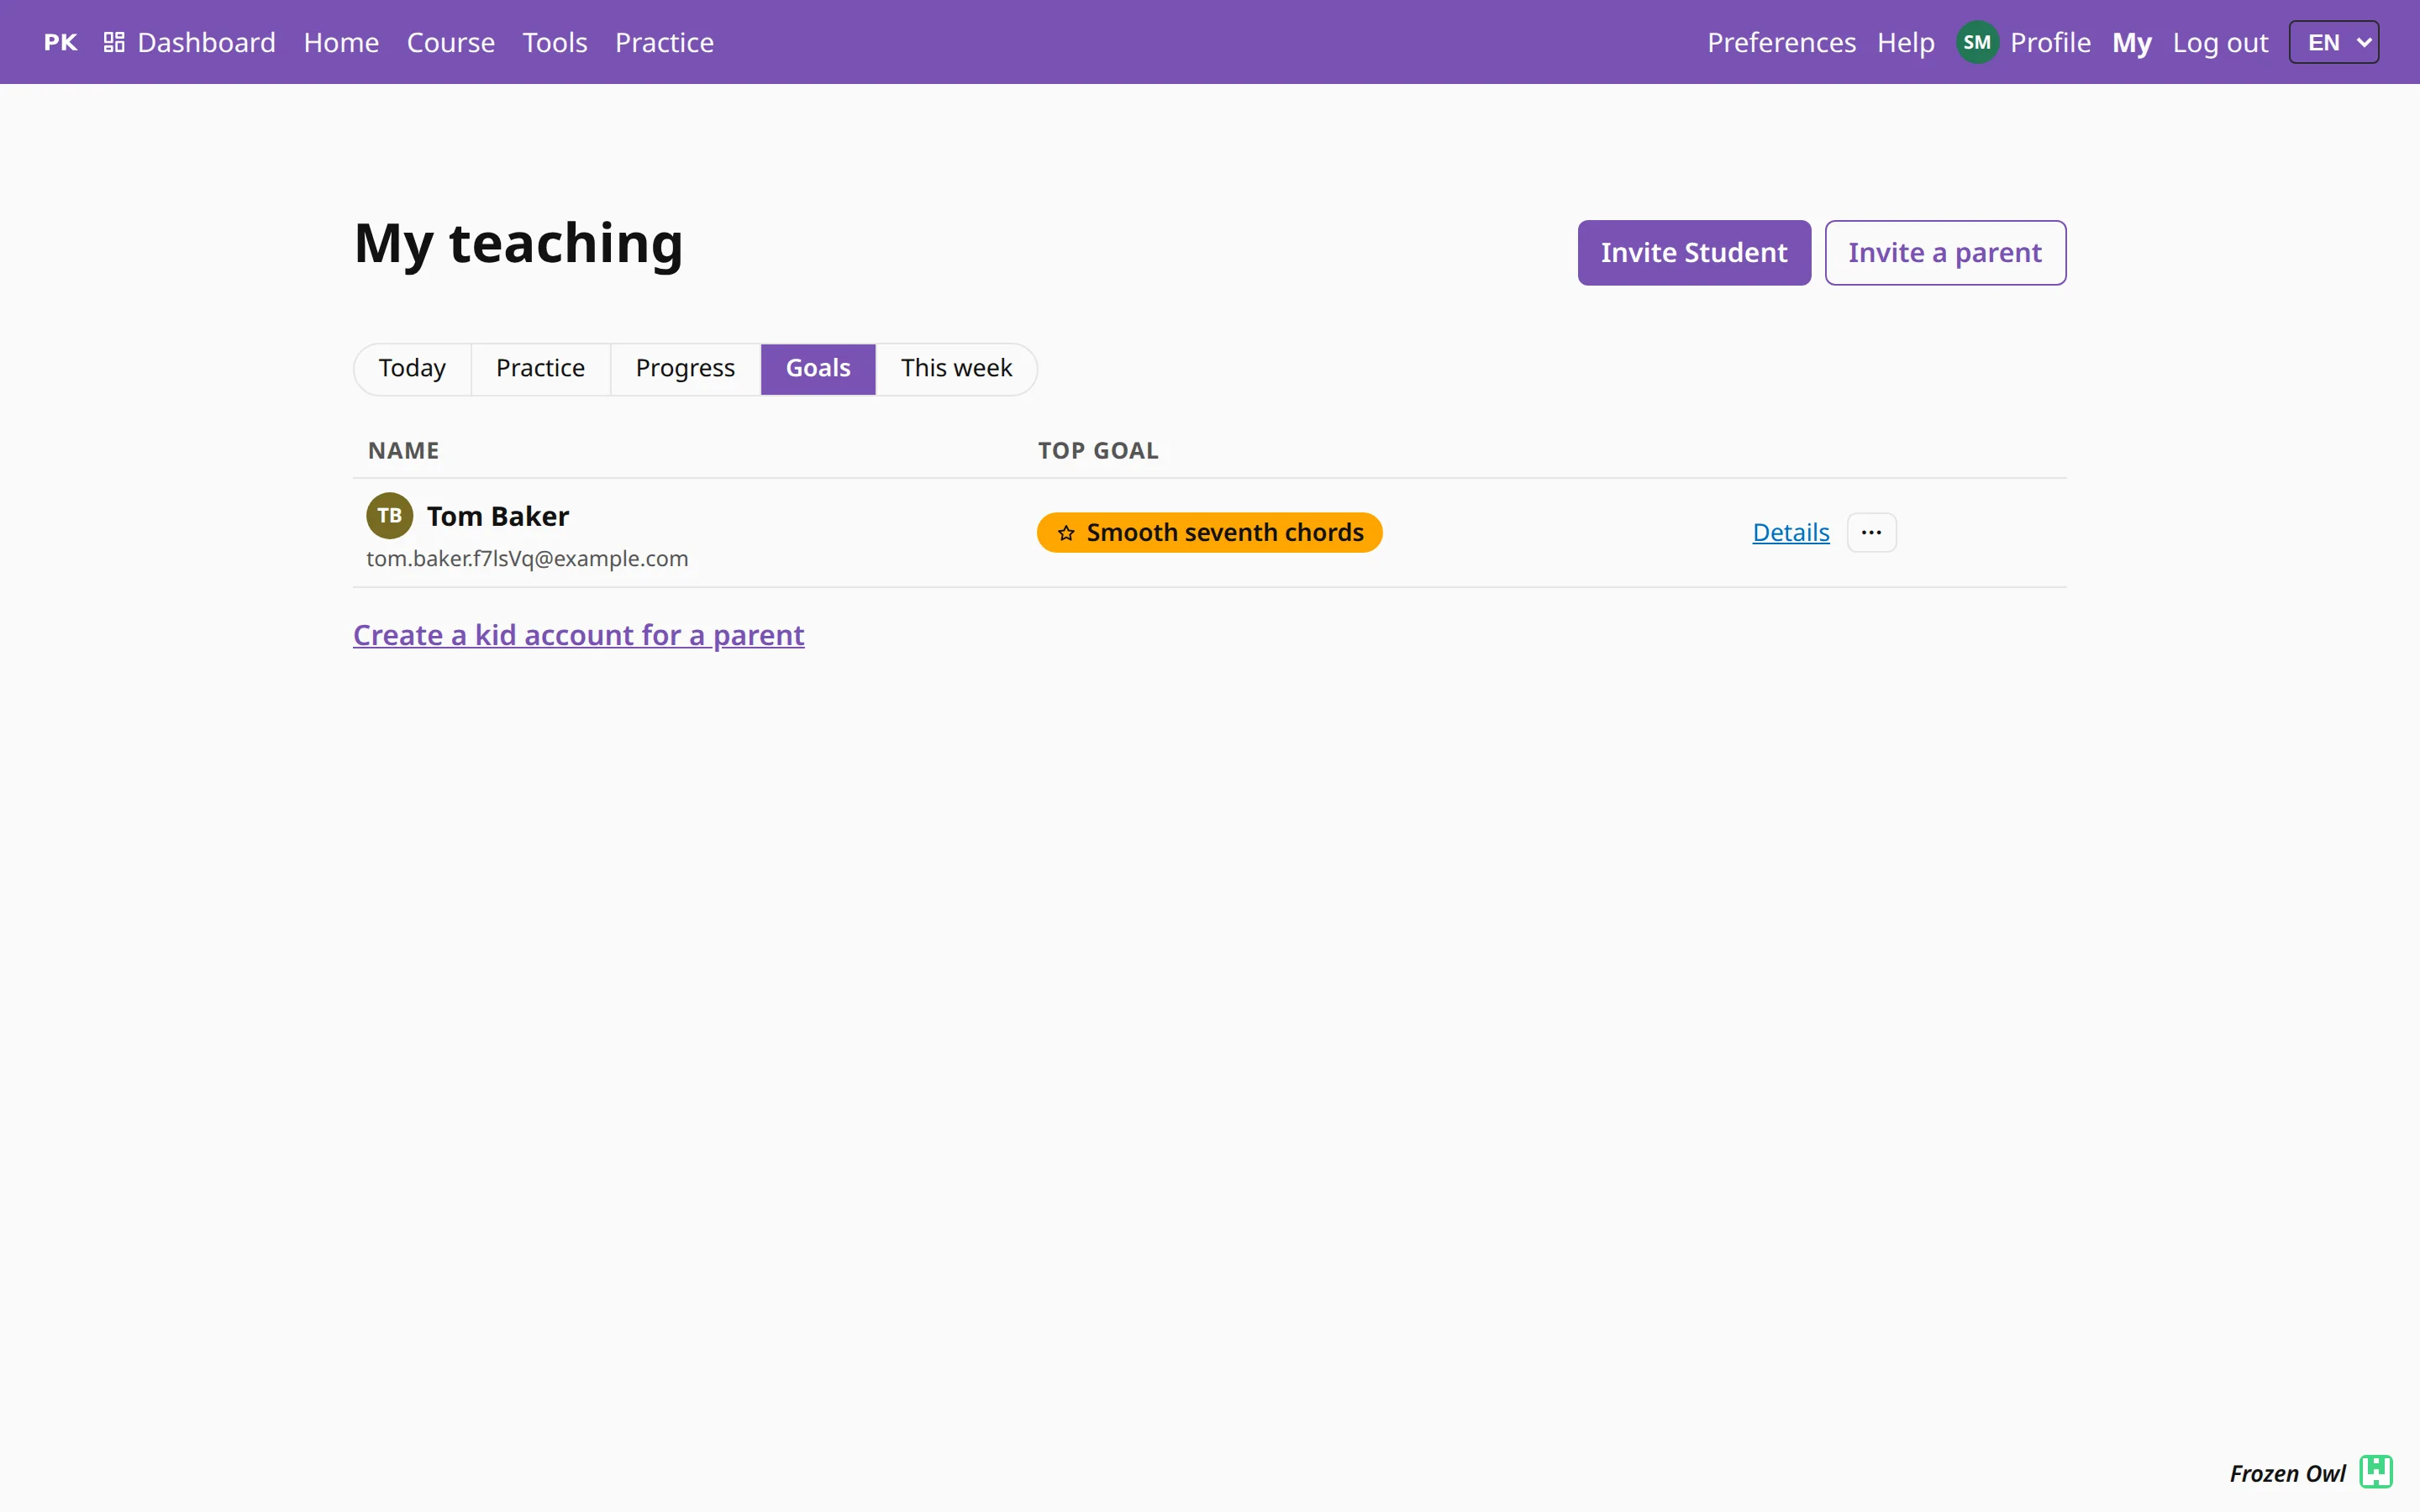Log out of the account
Image resolution: width=2420 pixels, height=1512 pixels.
2220,42
